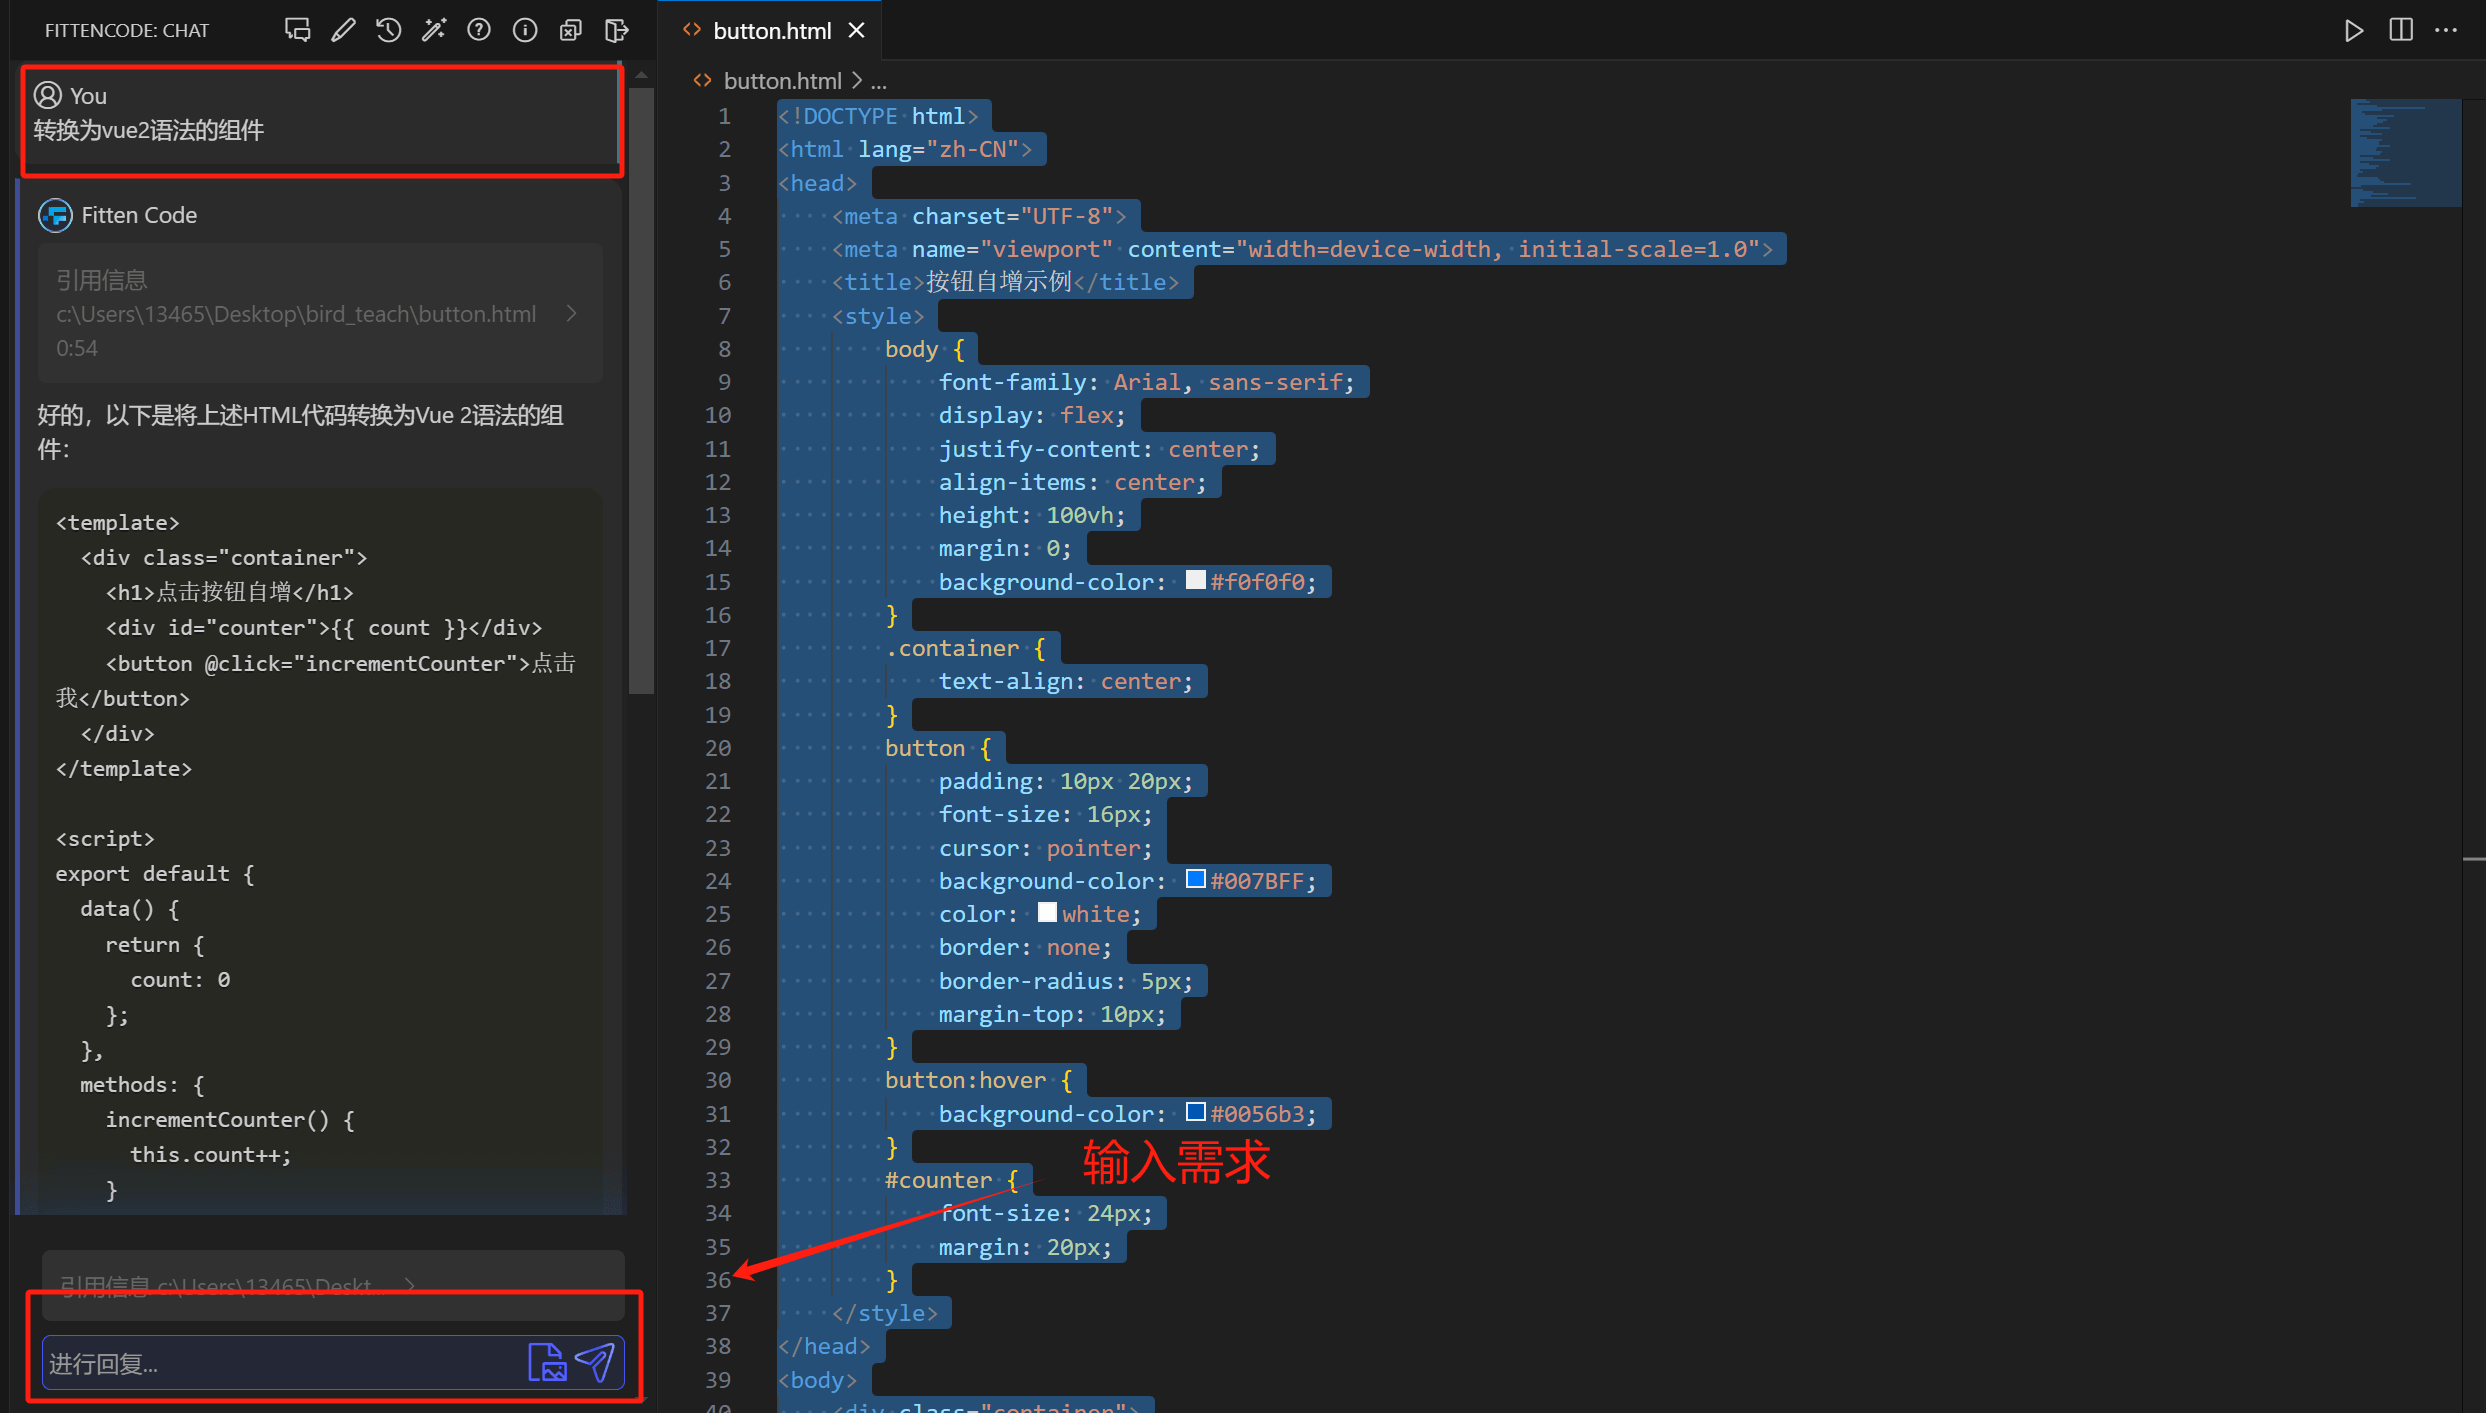Image resolution: width=2486 pixels, height=1413 pixels.
Task: Click ".container" selector on line 17
Action: pos(952,648)
